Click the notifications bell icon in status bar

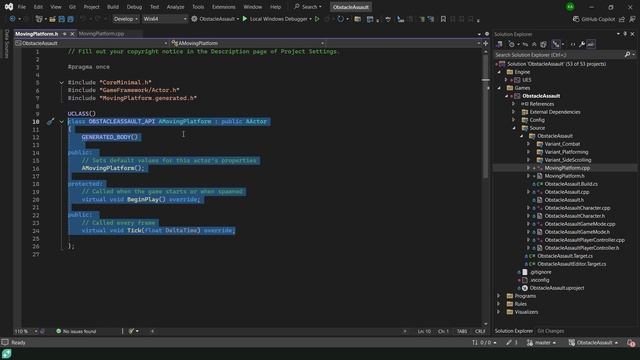pos(631,343)
